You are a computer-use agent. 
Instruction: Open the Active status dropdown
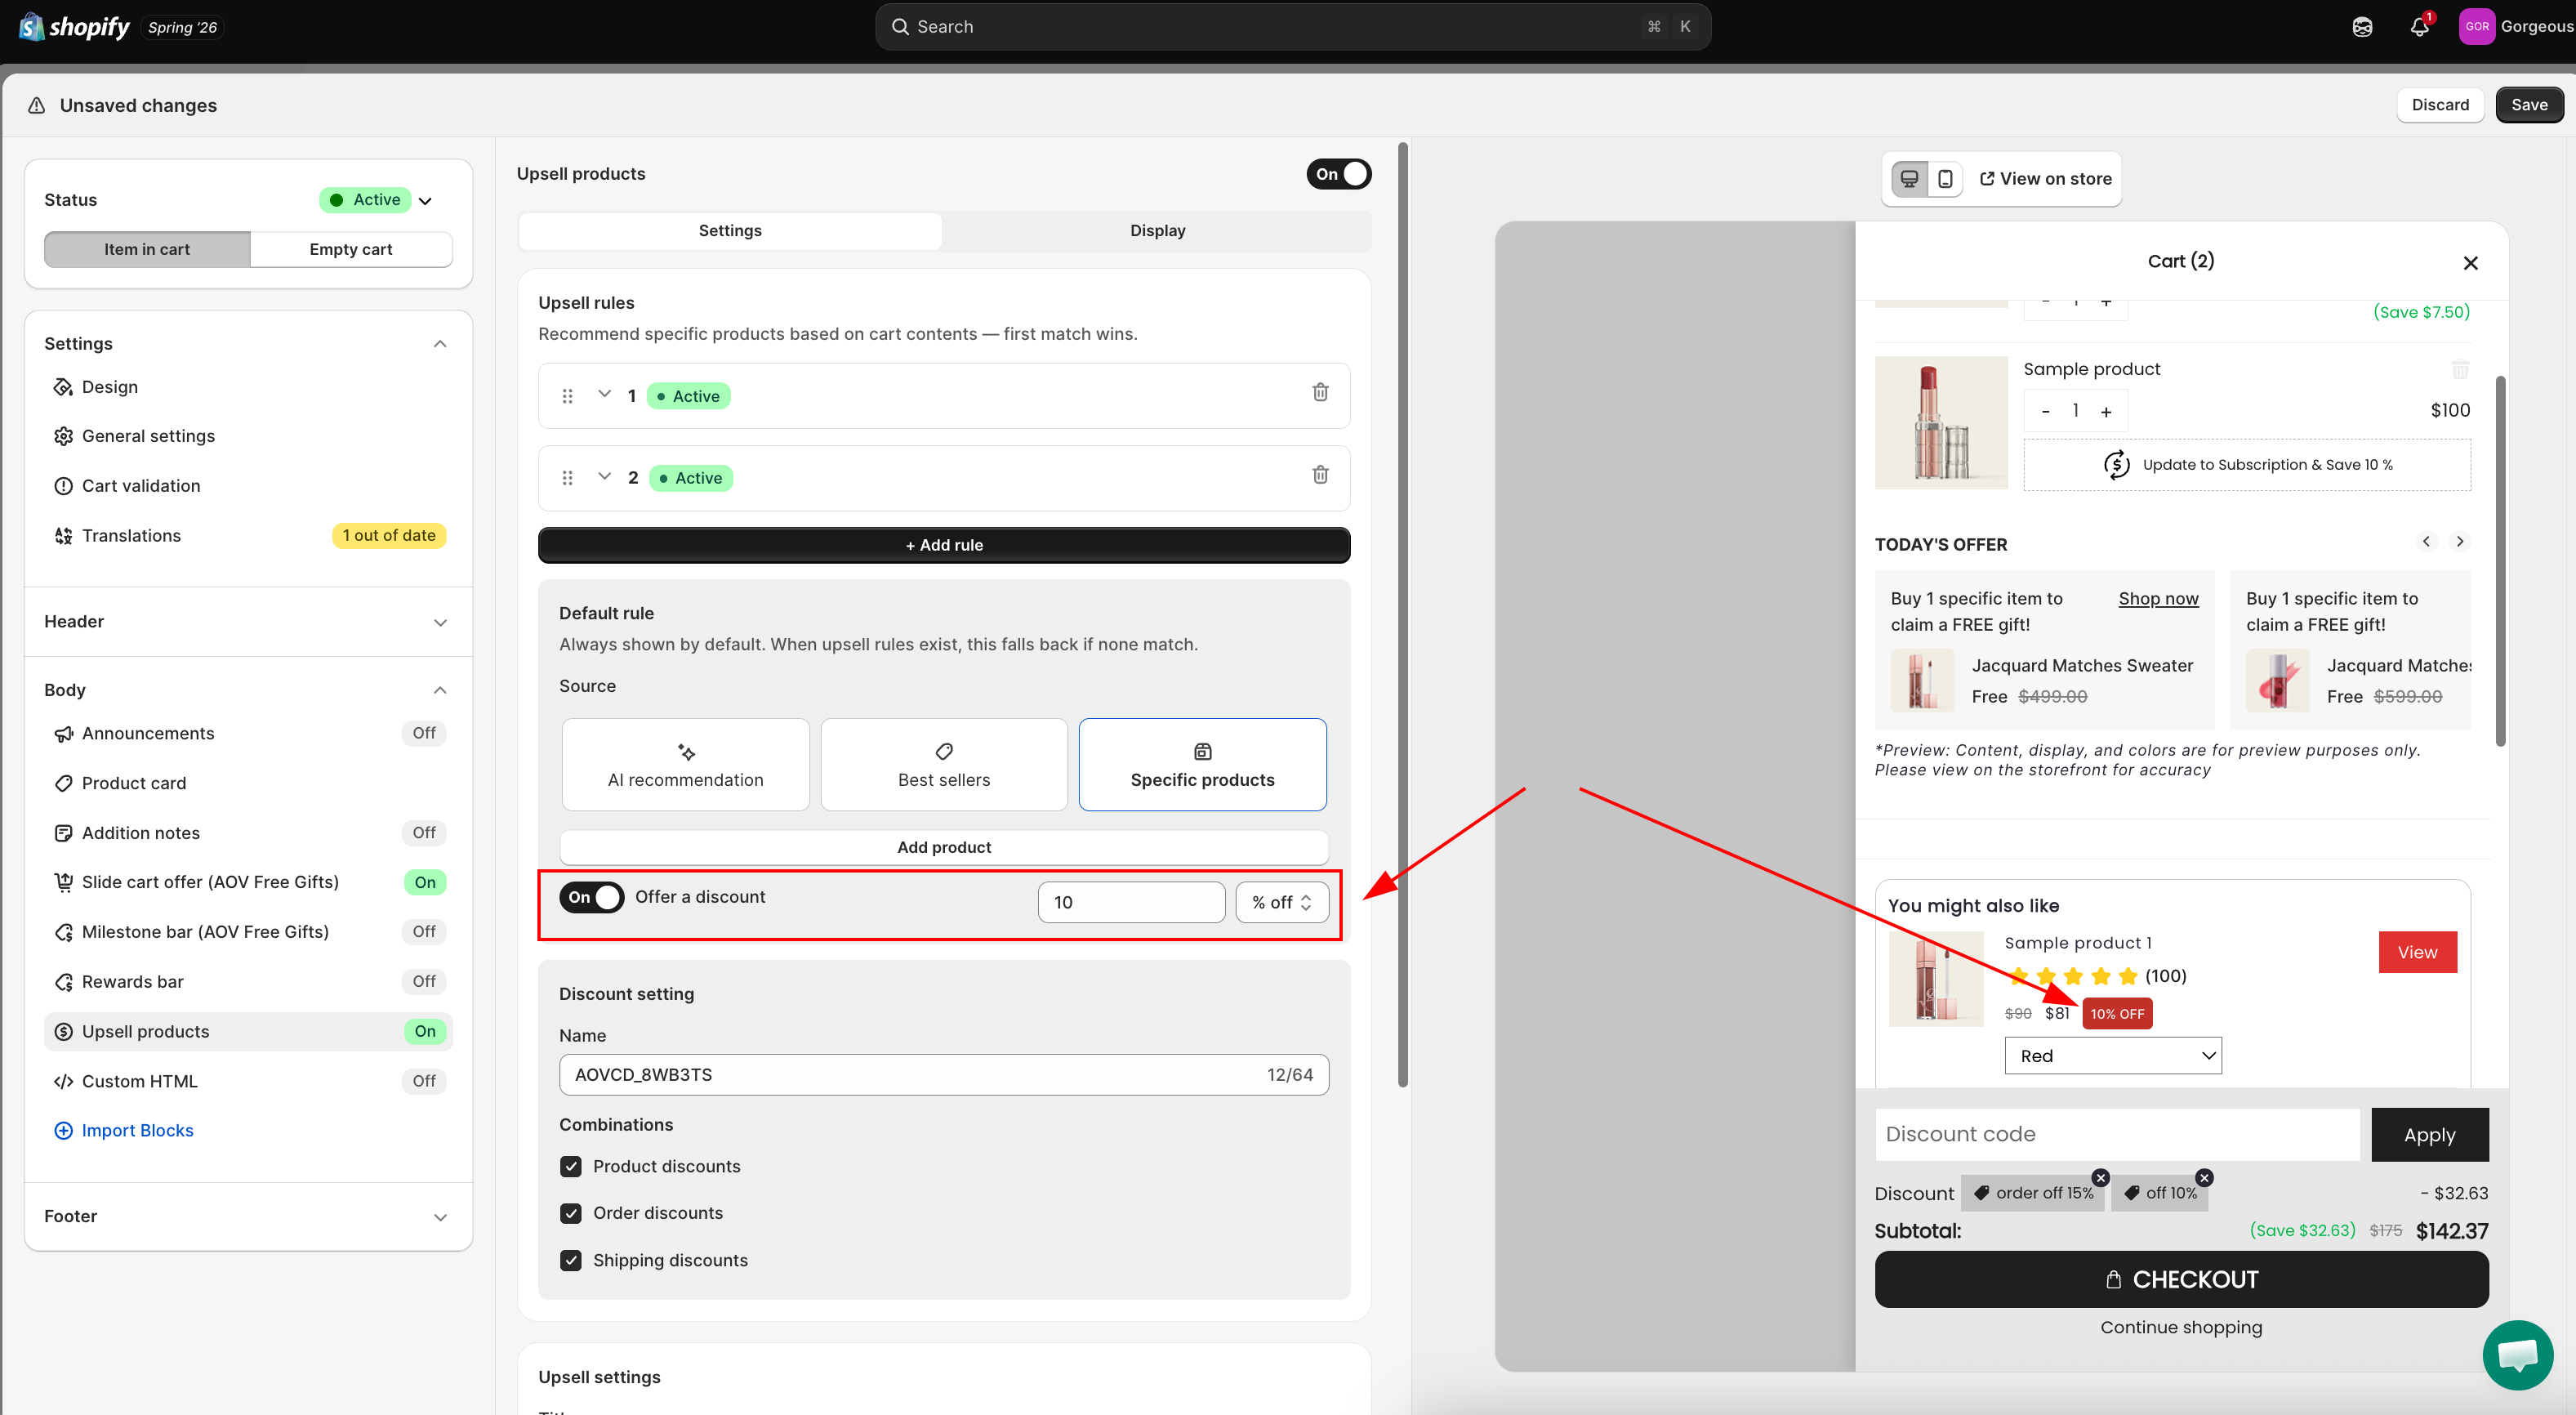pyautogui.click(x=377, y=200)
